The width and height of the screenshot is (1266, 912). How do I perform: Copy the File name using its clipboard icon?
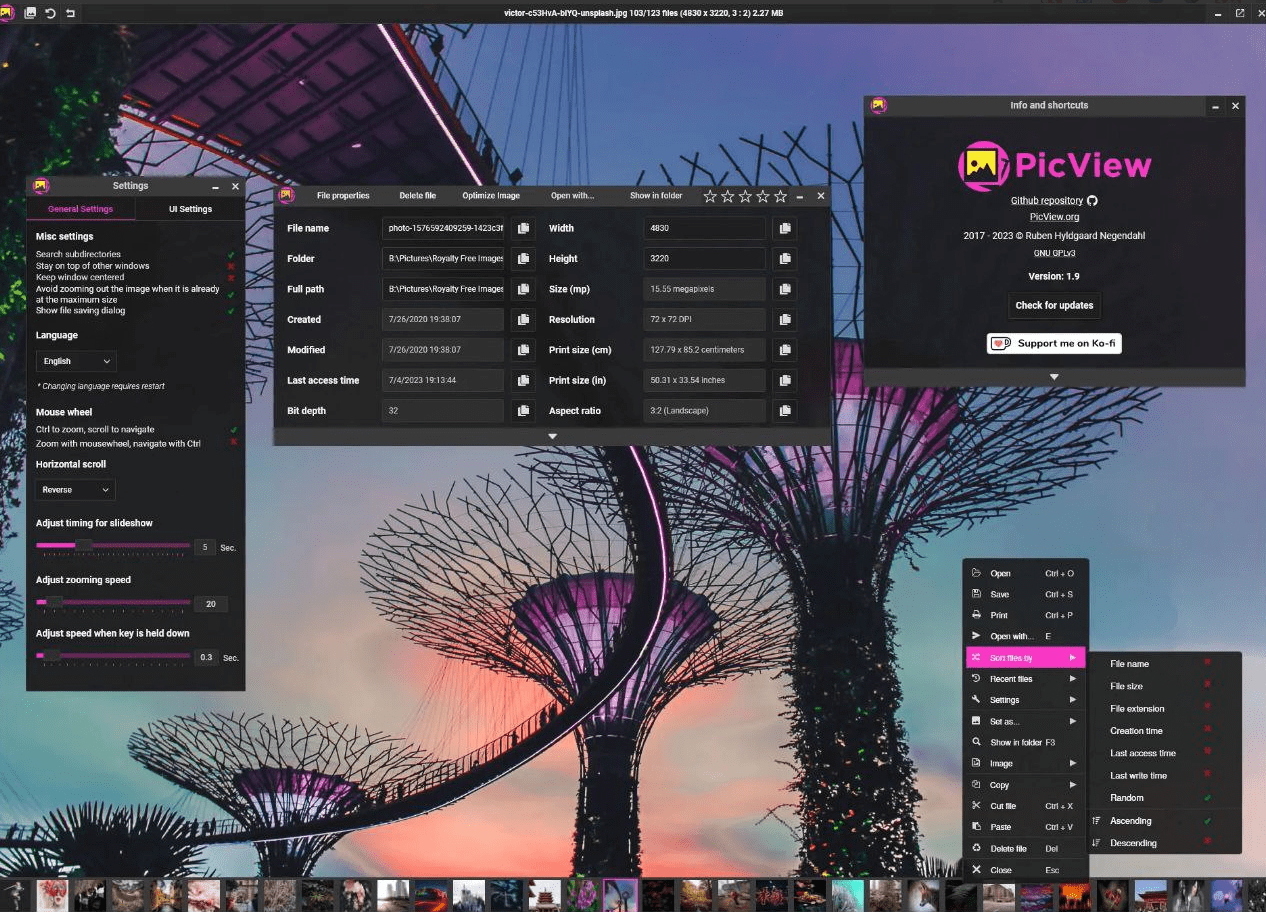[523, 228]
